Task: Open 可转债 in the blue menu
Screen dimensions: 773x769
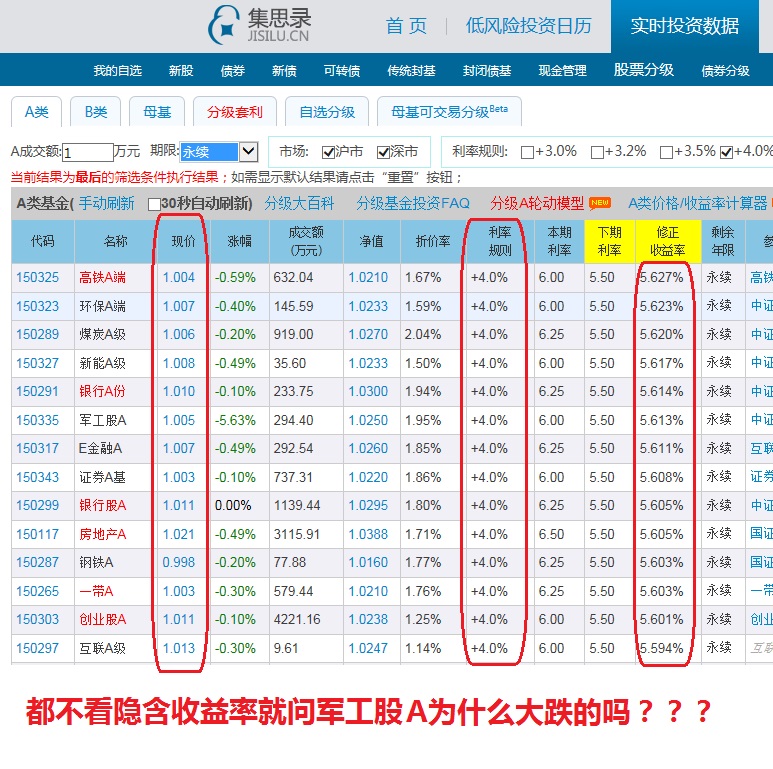Action: [x=342, y=70]
